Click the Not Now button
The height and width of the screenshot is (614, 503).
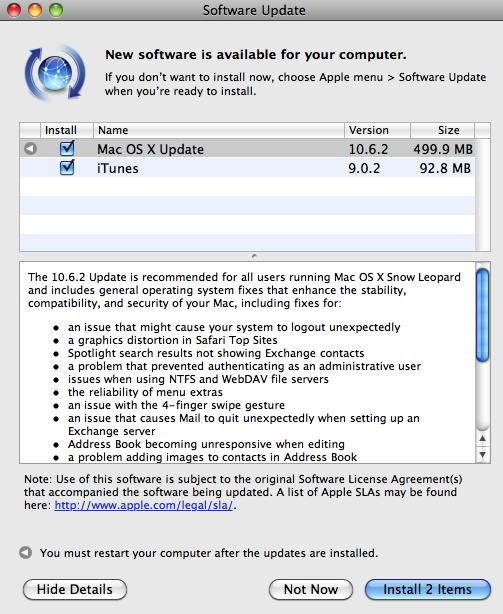[x=311, y=589]
